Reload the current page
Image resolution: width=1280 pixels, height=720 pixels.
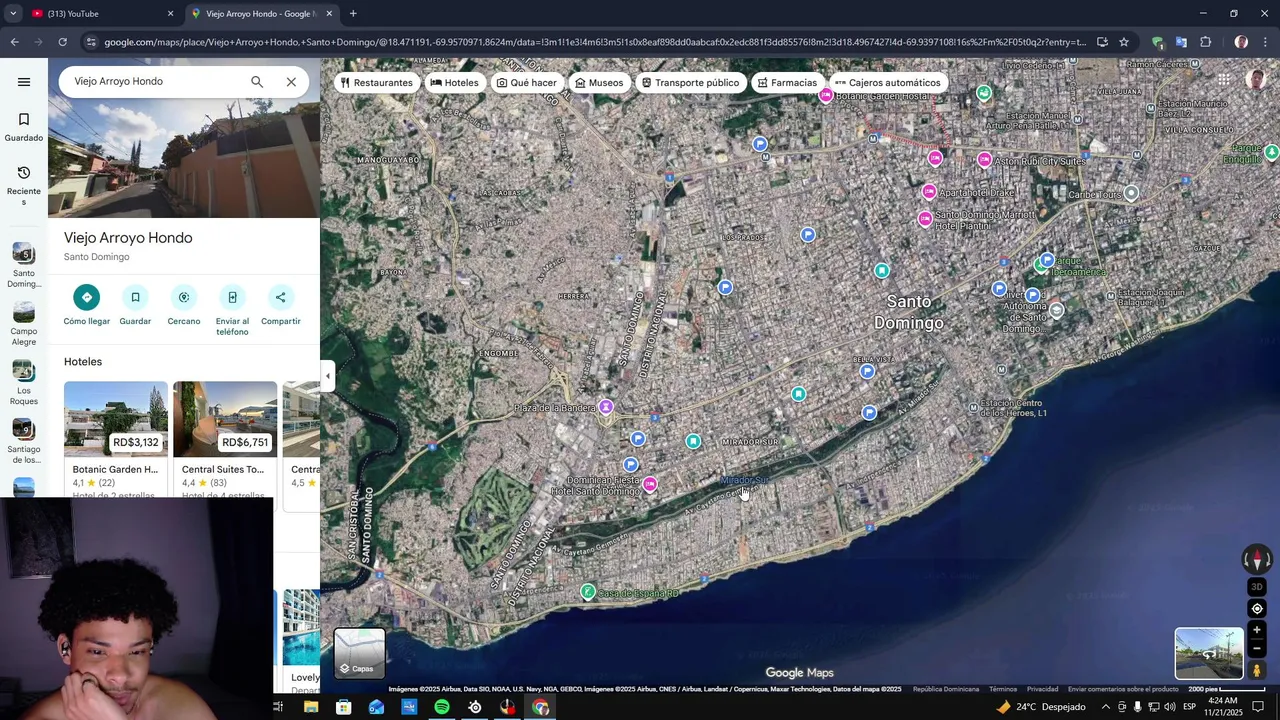[62, 42]
